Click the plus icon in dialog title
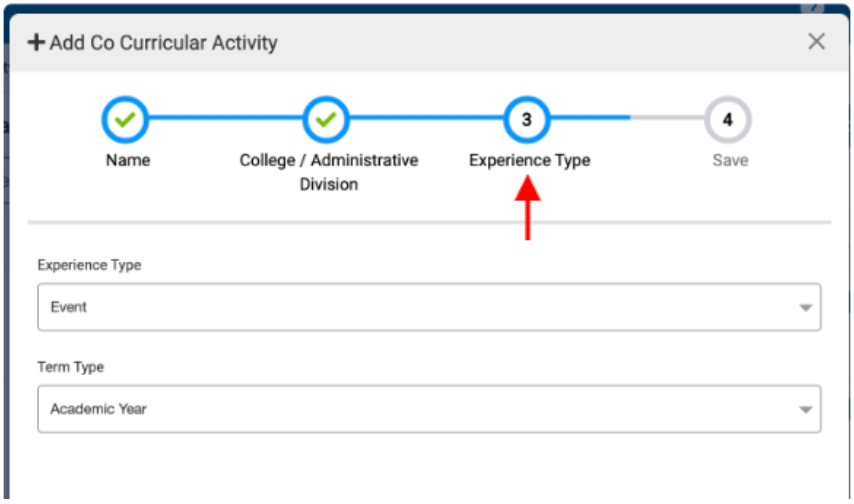Viewport: 854px width, 504px height. (x=36, y=43)
